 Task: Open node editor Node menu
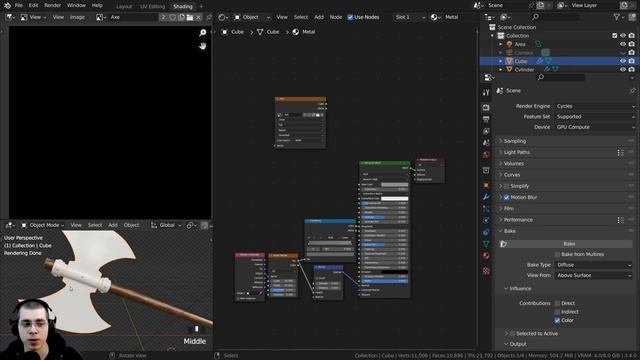click(336, 17)
